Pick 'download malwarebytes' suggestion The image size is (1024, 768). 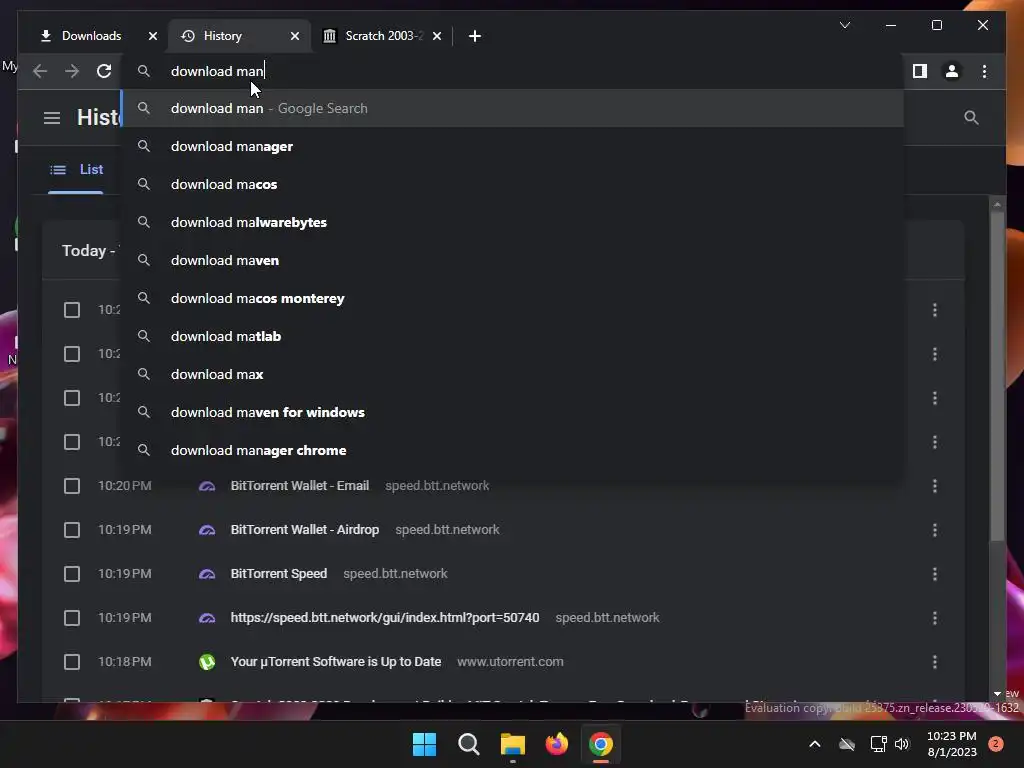tap(513, 222)
